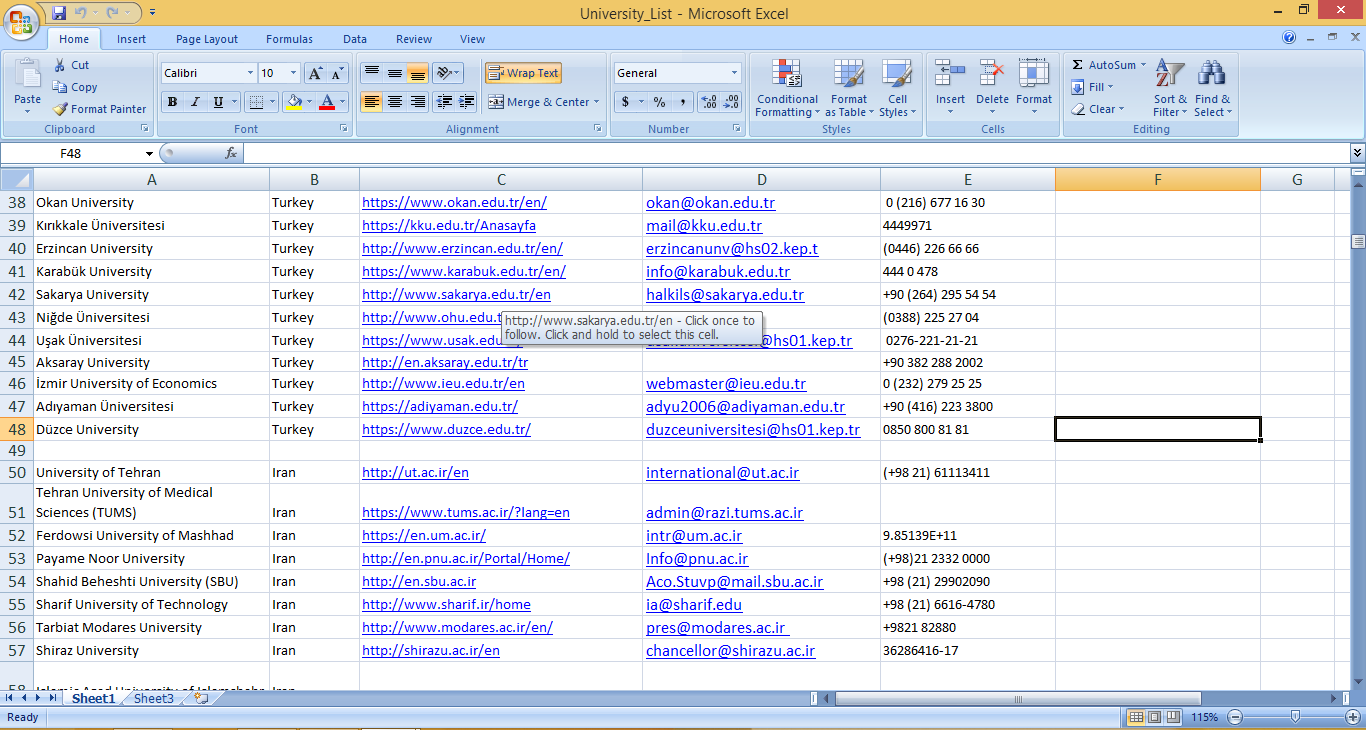Viewport: 1366px width, 730px height.
Task: Switch to the Sheet3 worksheet tab
Action: coord(154,698)
